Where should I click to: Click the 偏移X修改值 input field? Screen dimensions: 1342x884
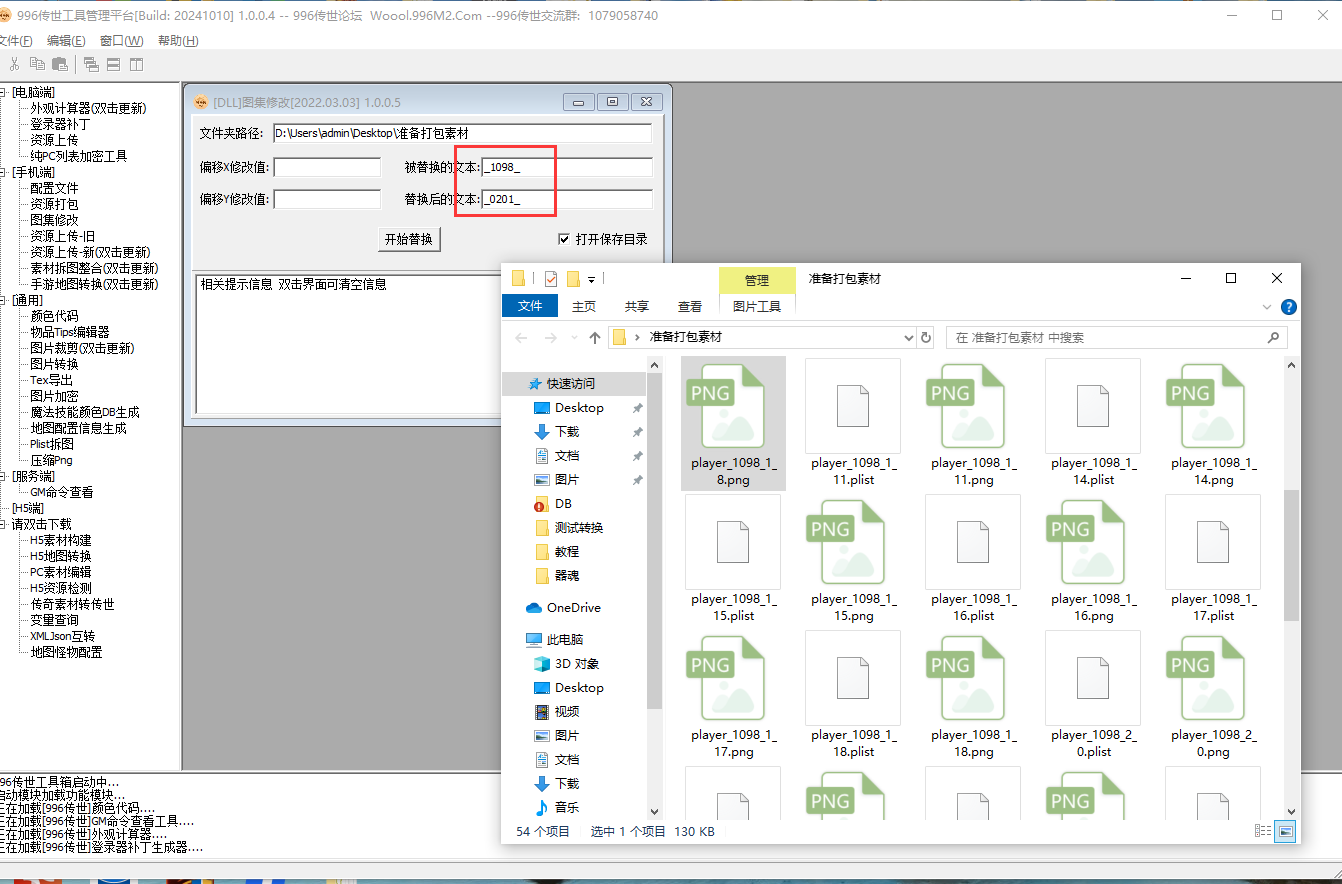327,167
